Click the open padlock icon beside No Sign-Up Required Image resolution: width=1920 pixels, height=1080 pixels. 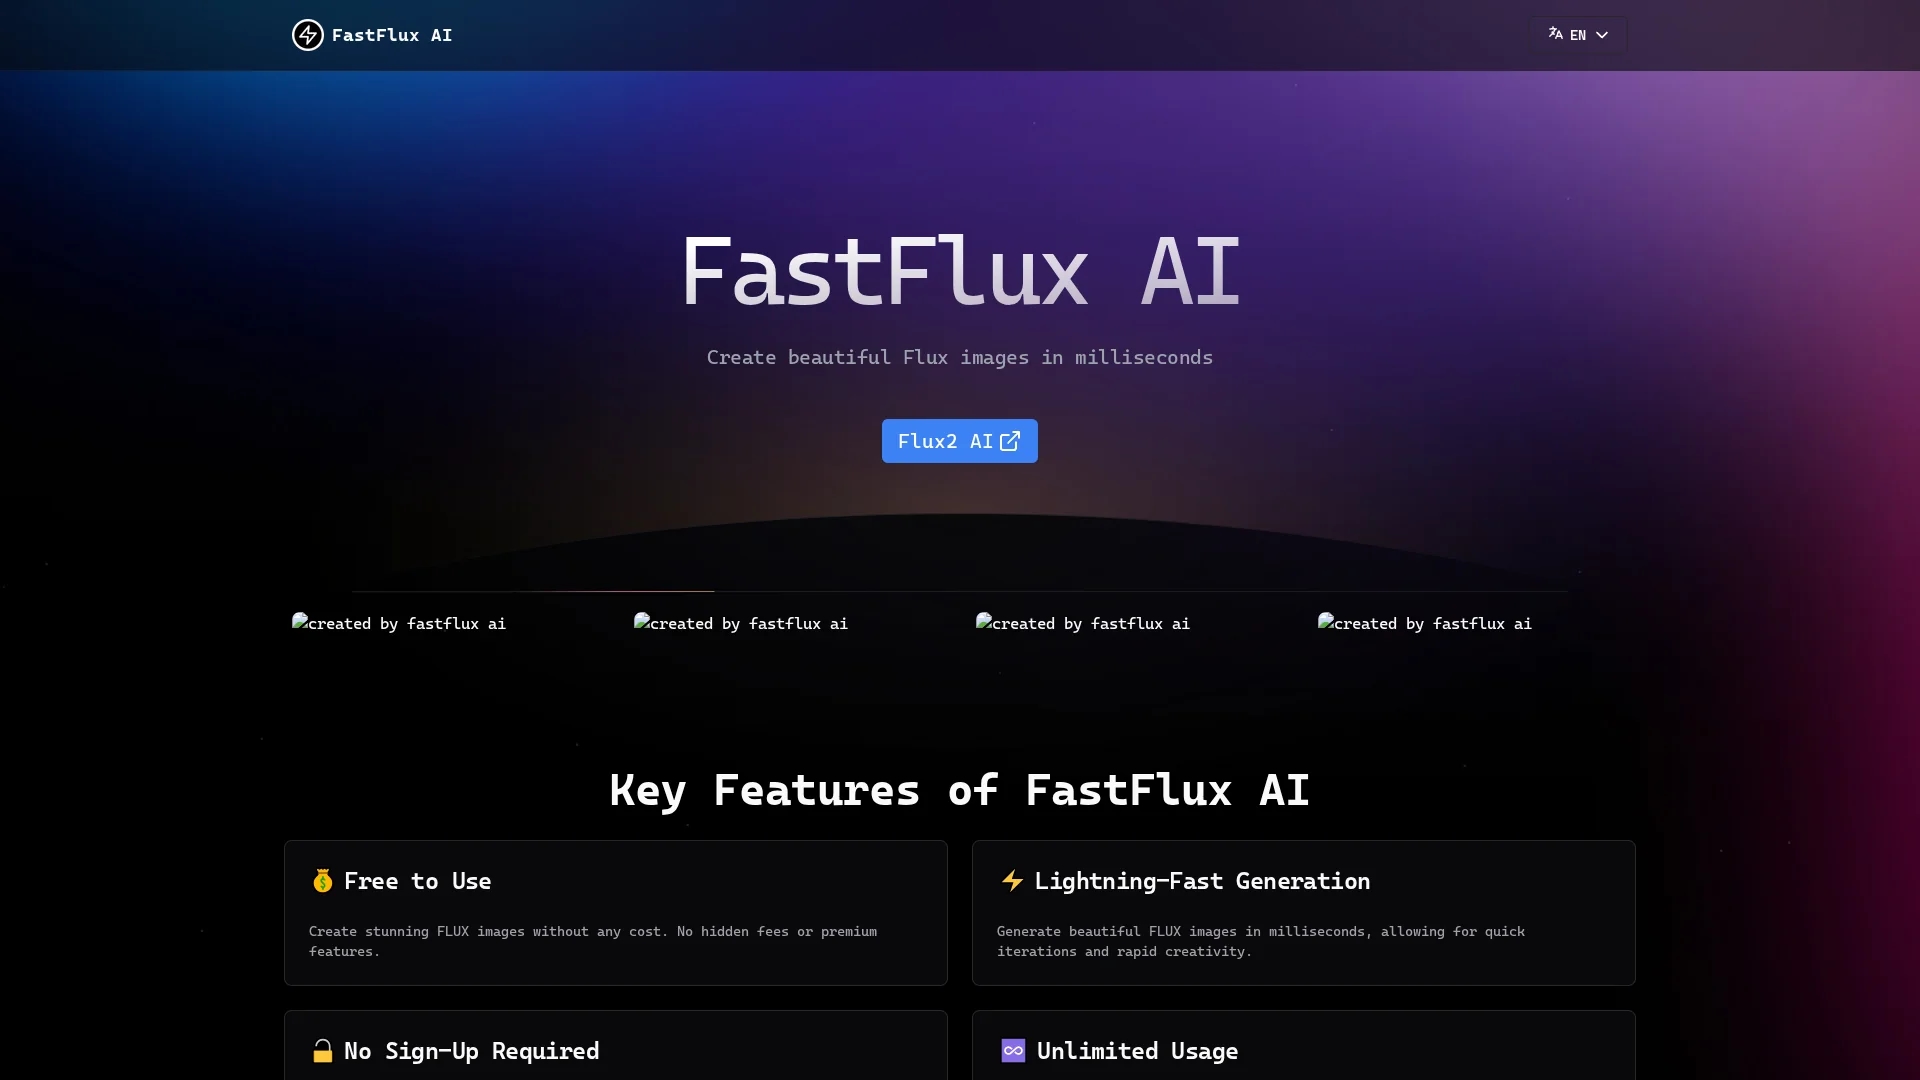322,1051
